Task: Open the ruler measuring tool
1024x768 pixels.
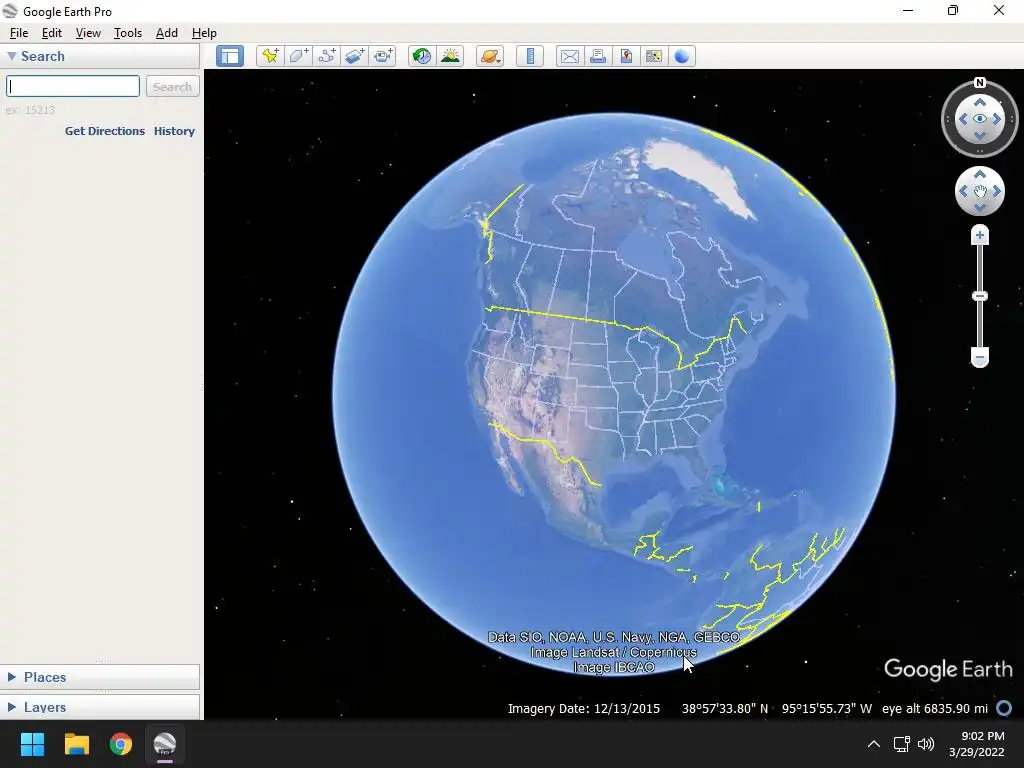Action: click(x=530, y=56)
